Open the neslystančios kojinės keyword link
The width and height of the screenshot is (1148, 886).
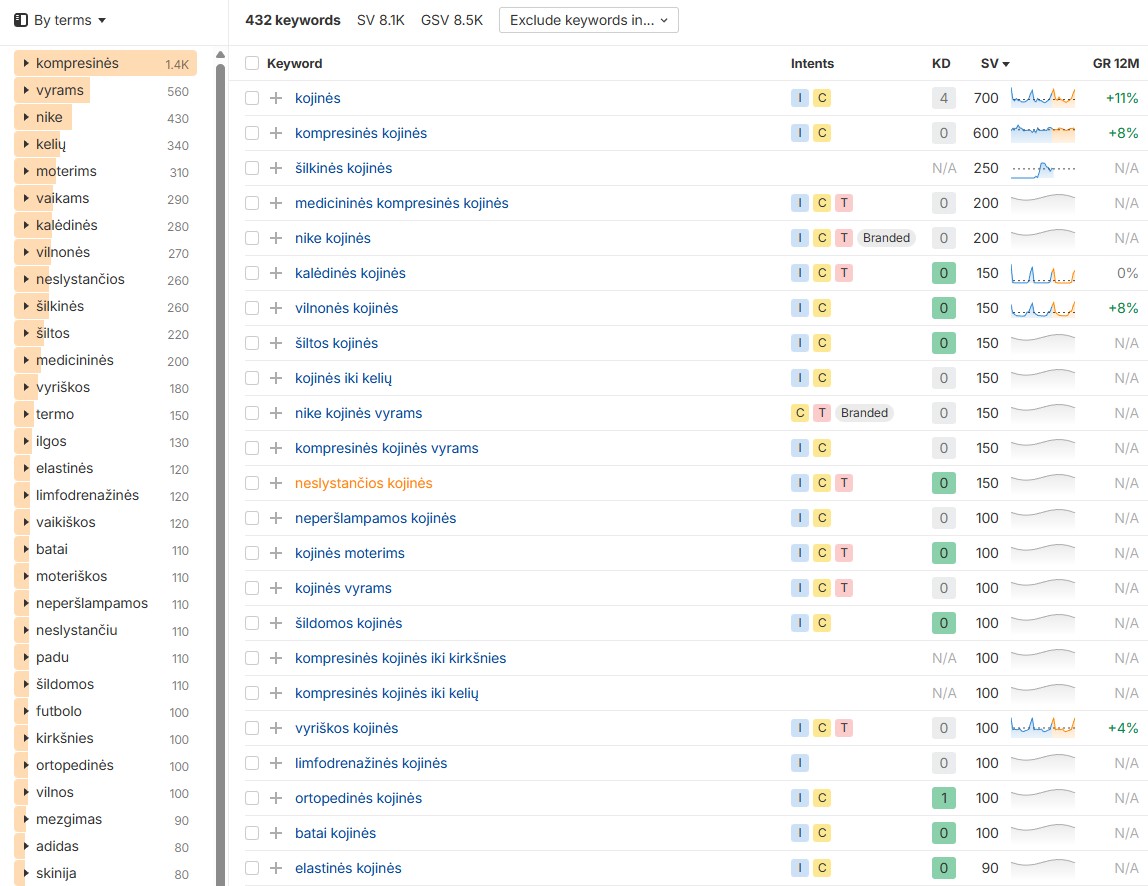pyautogui.click(x=363, y=483)
